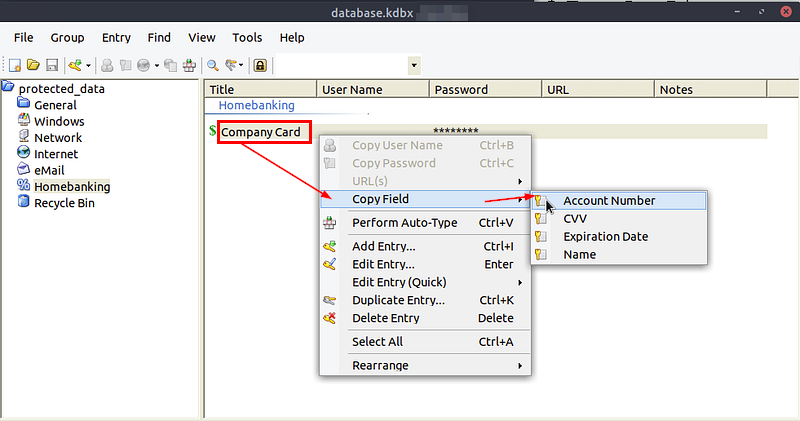Open the quick search dropdown arrow

pyautogui.click(x=414, y=65)
